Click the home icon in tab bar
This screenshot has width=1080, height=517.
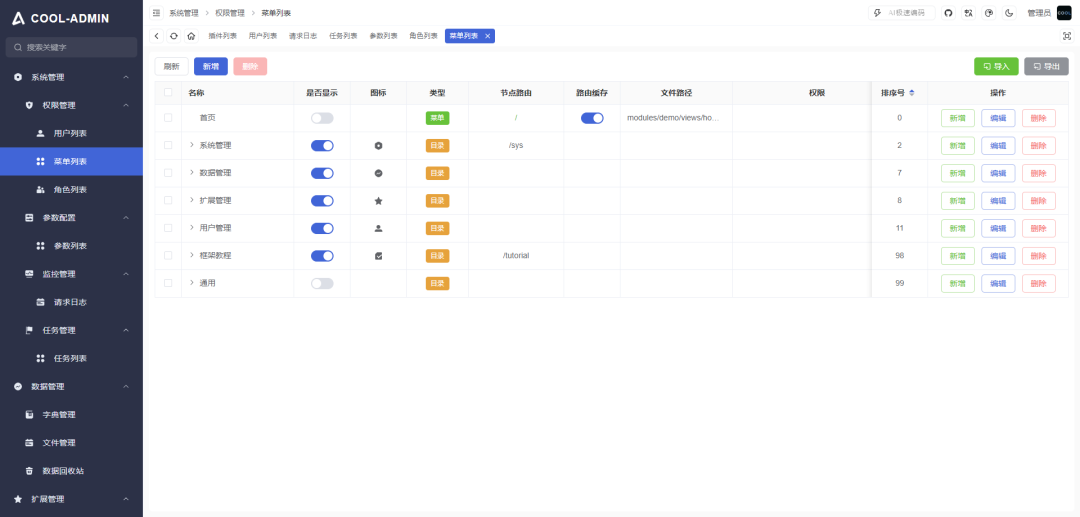191,36
